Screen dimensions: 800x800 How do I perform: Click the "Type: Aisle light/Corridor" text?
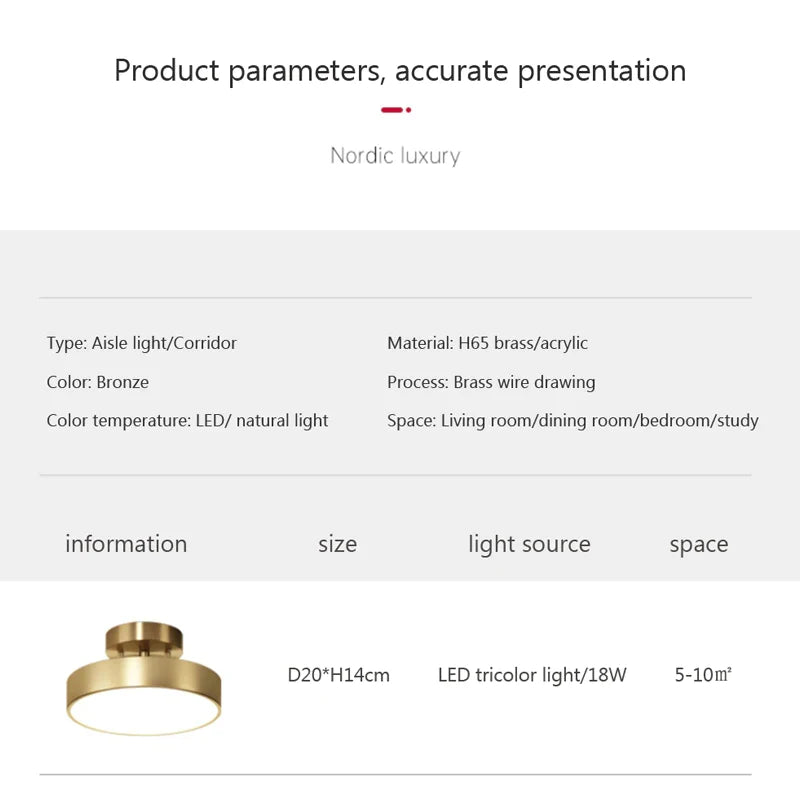142,343
